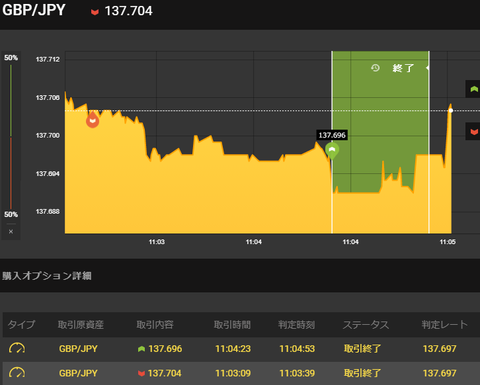Click the 50% green sentiment bar
This screenshot has height=385, width=480.
click(11, 100)
